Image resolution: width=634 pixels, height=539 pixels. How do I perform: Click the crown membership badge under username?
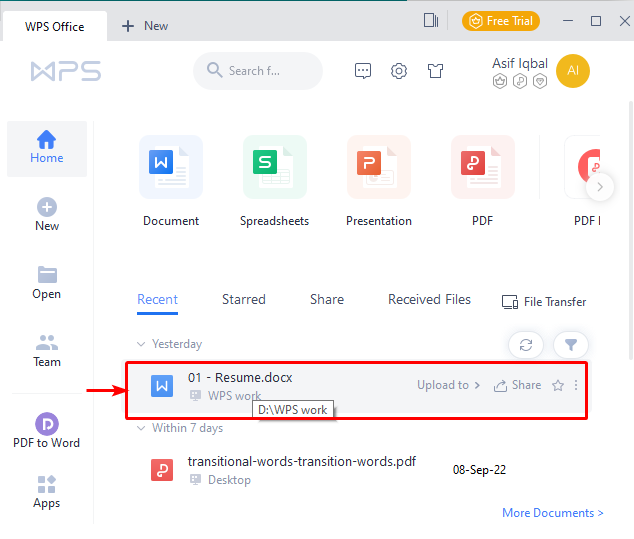point(500,81)
